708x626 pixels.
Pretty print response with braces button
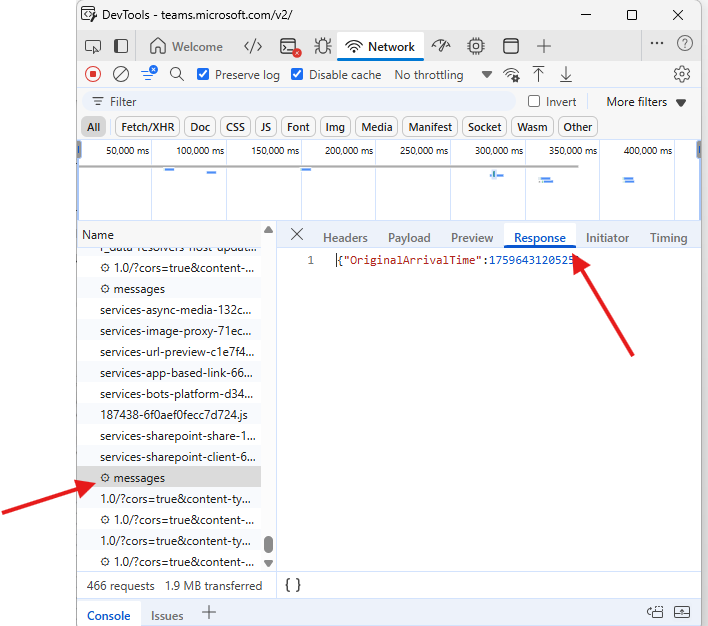click(292, 585)
